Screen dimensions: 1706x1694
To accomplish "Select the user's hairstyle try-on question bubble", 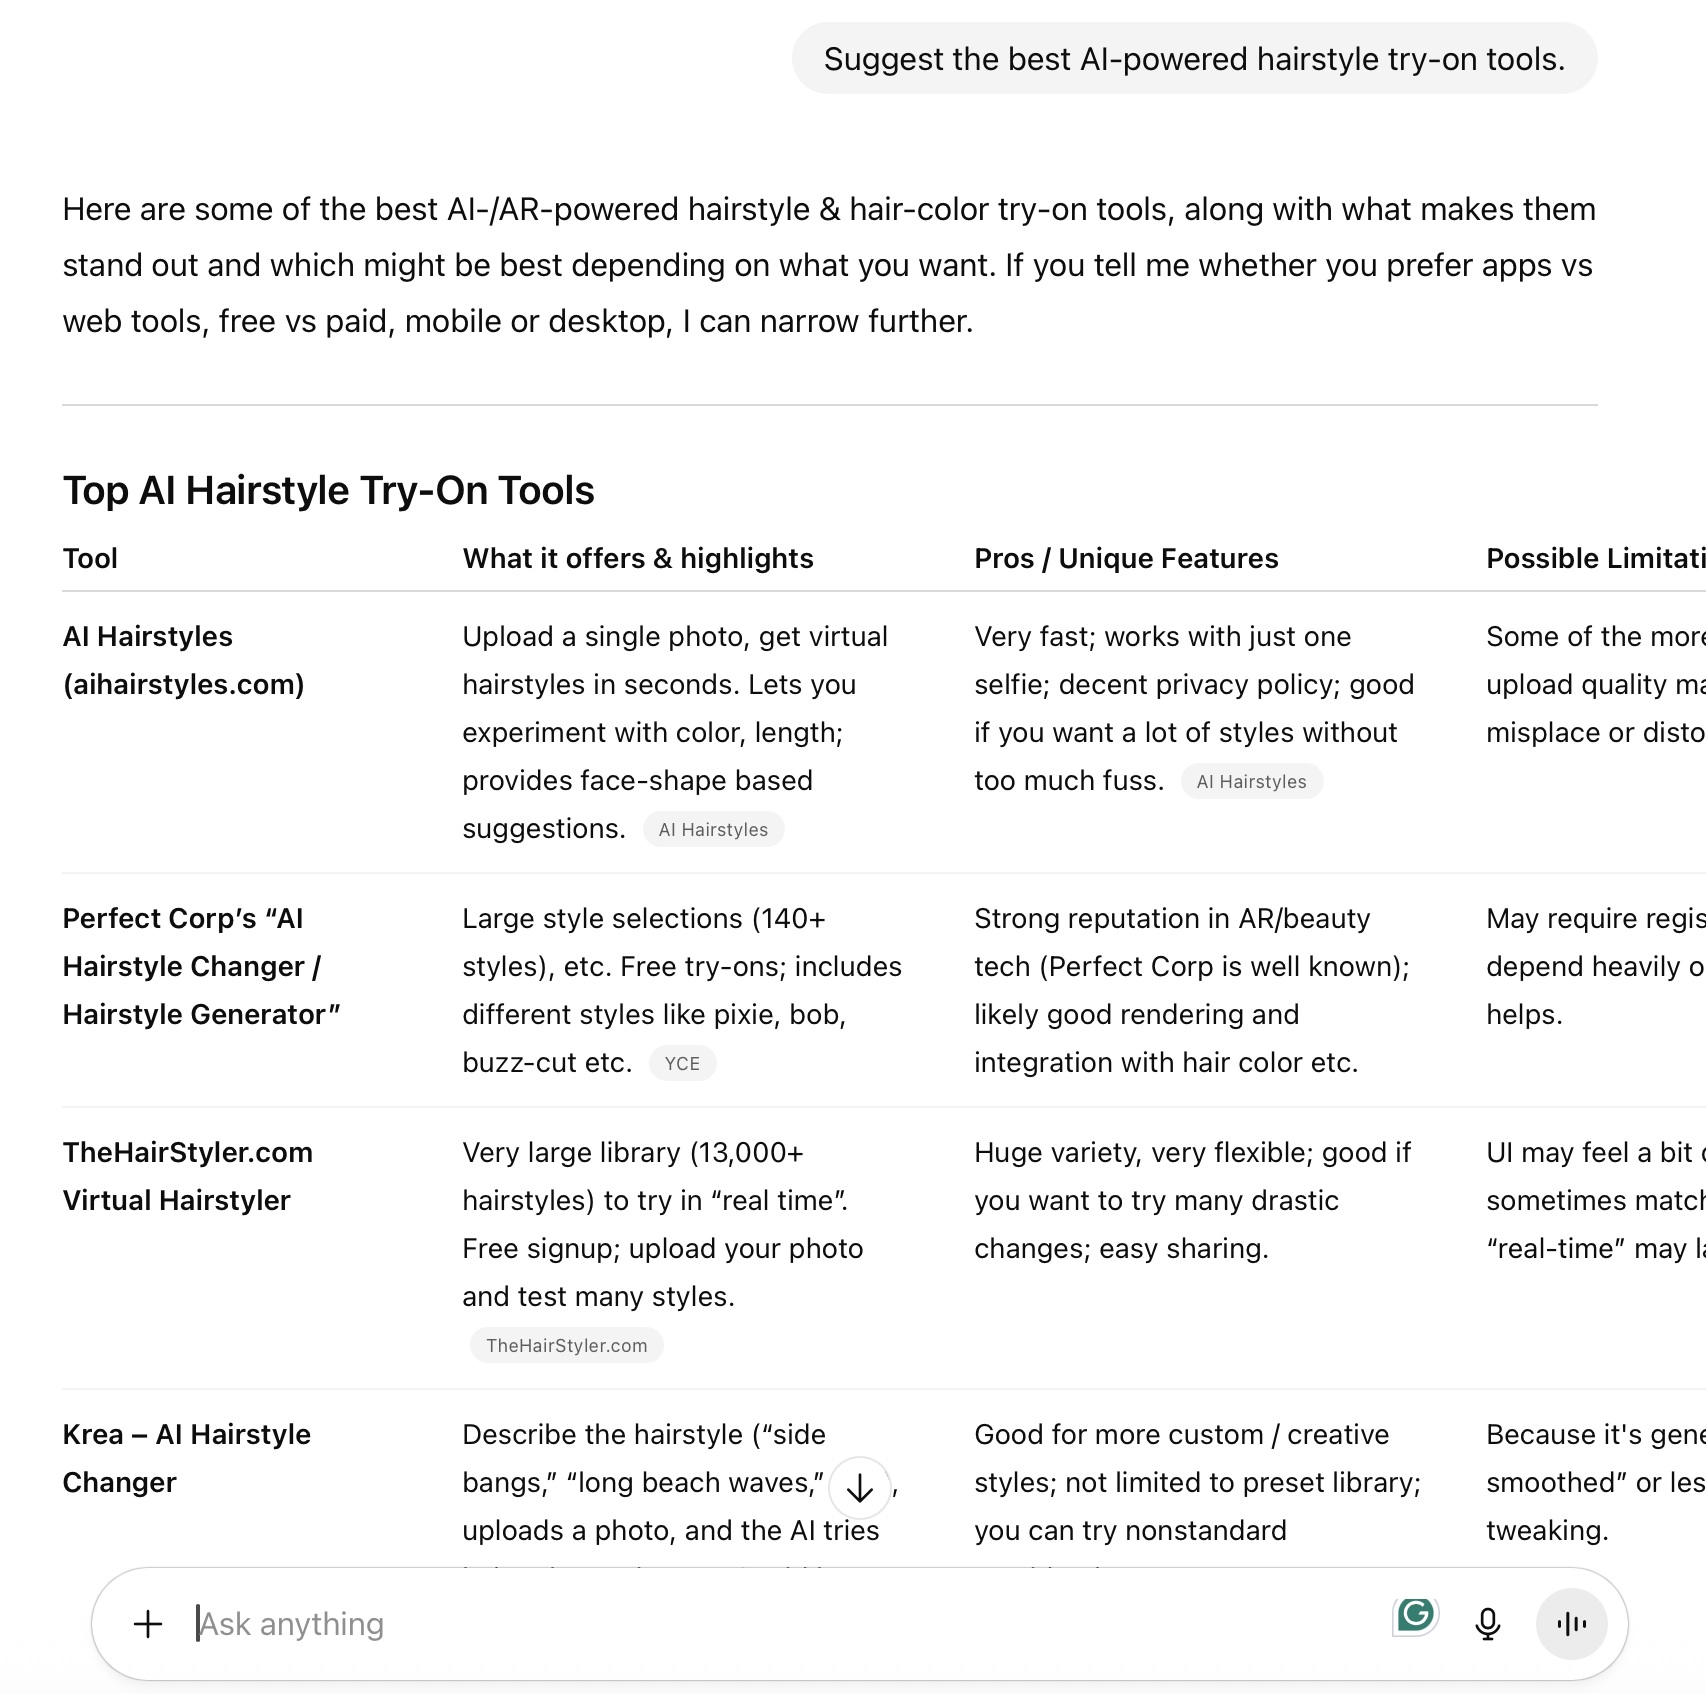I will pyautogui.click(x=1192, y=59).
